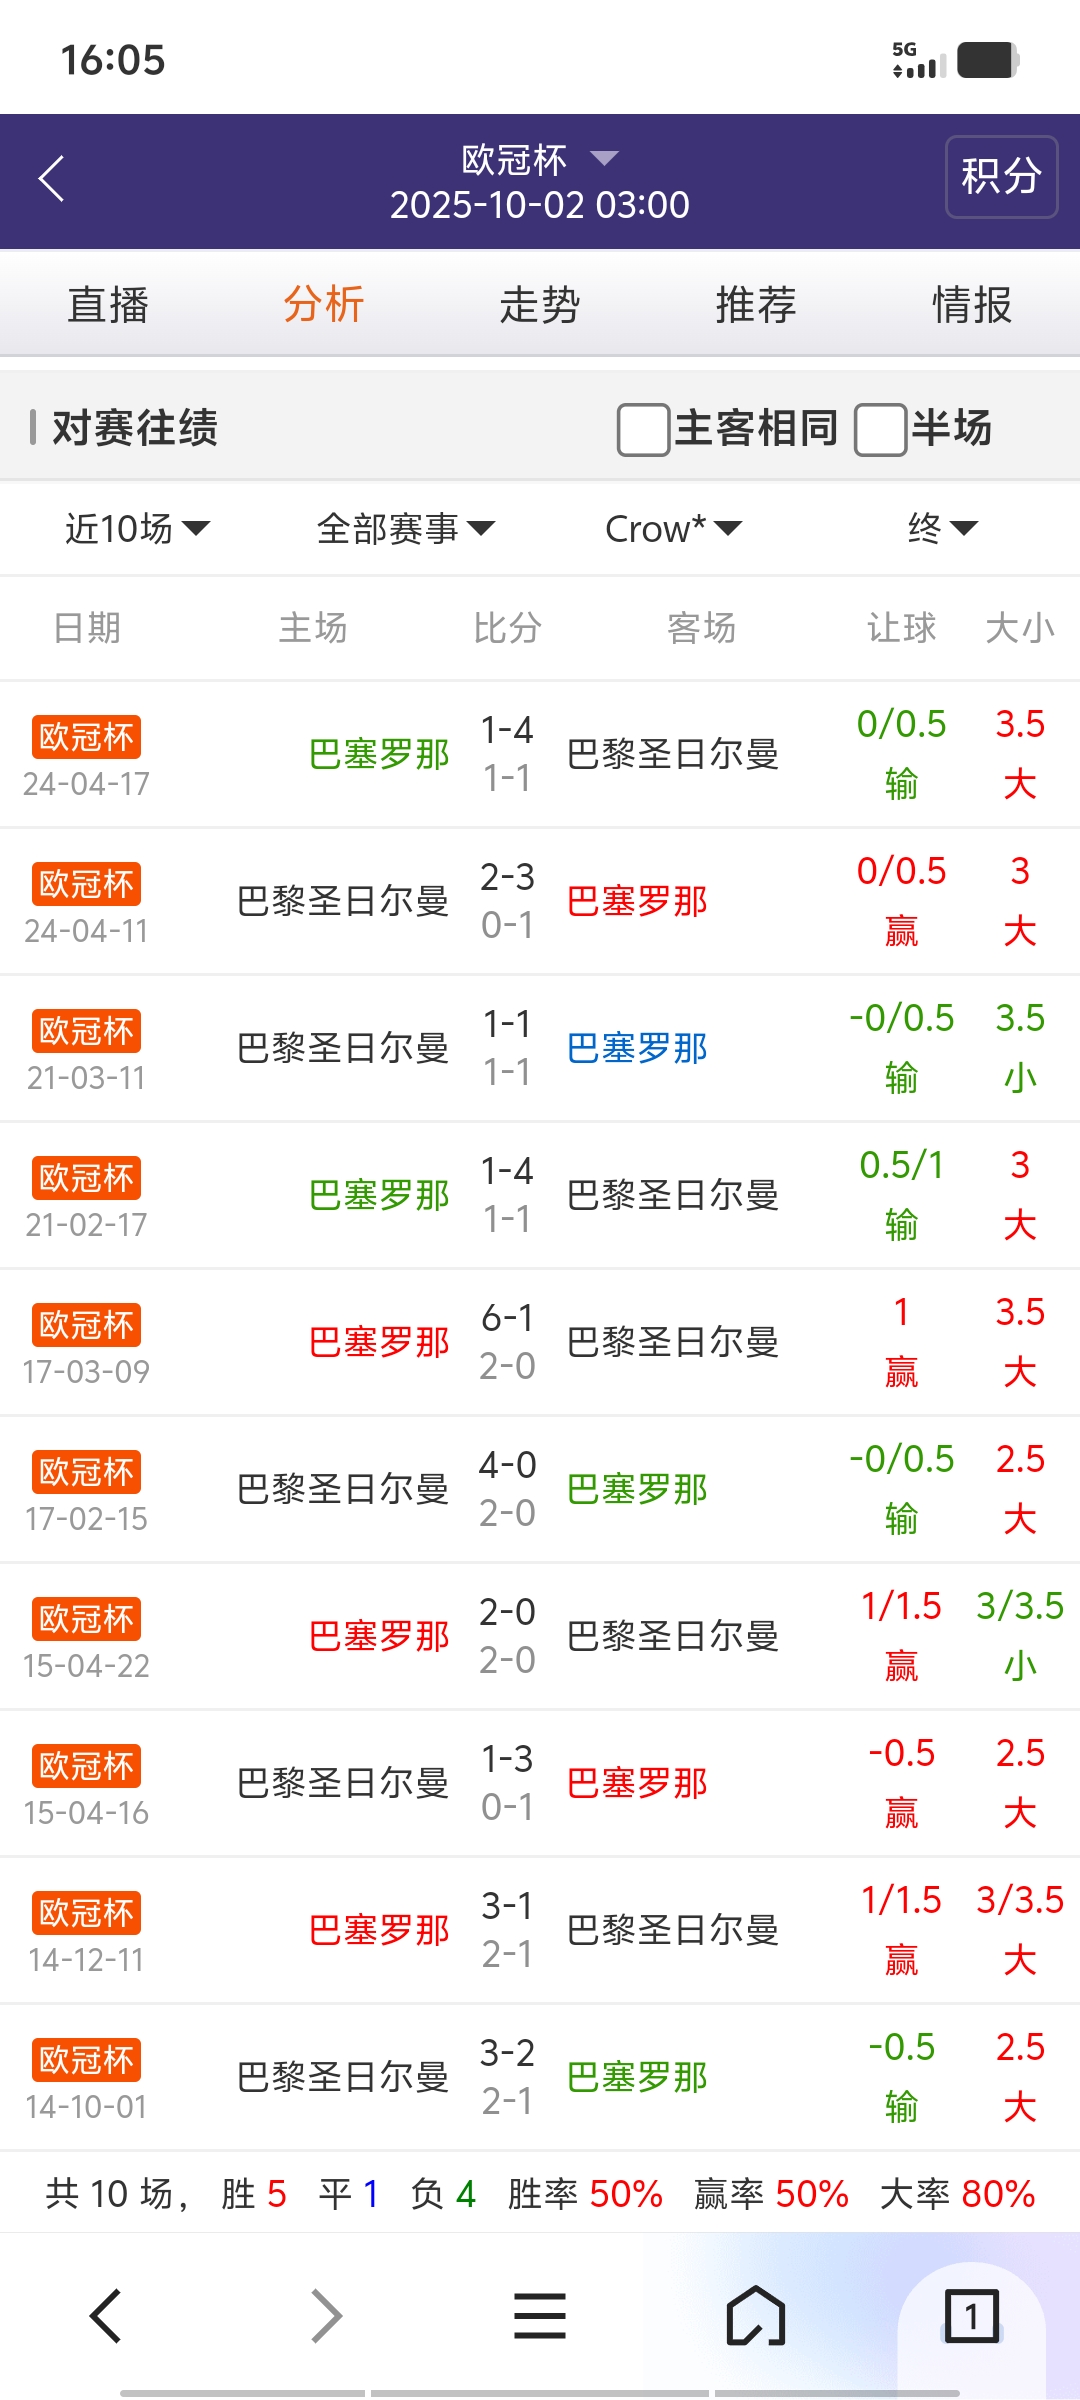Open the 直播 tab
Image resolution: width=1080 pixels, height=2400 pixels.
(x=108, y=304)
